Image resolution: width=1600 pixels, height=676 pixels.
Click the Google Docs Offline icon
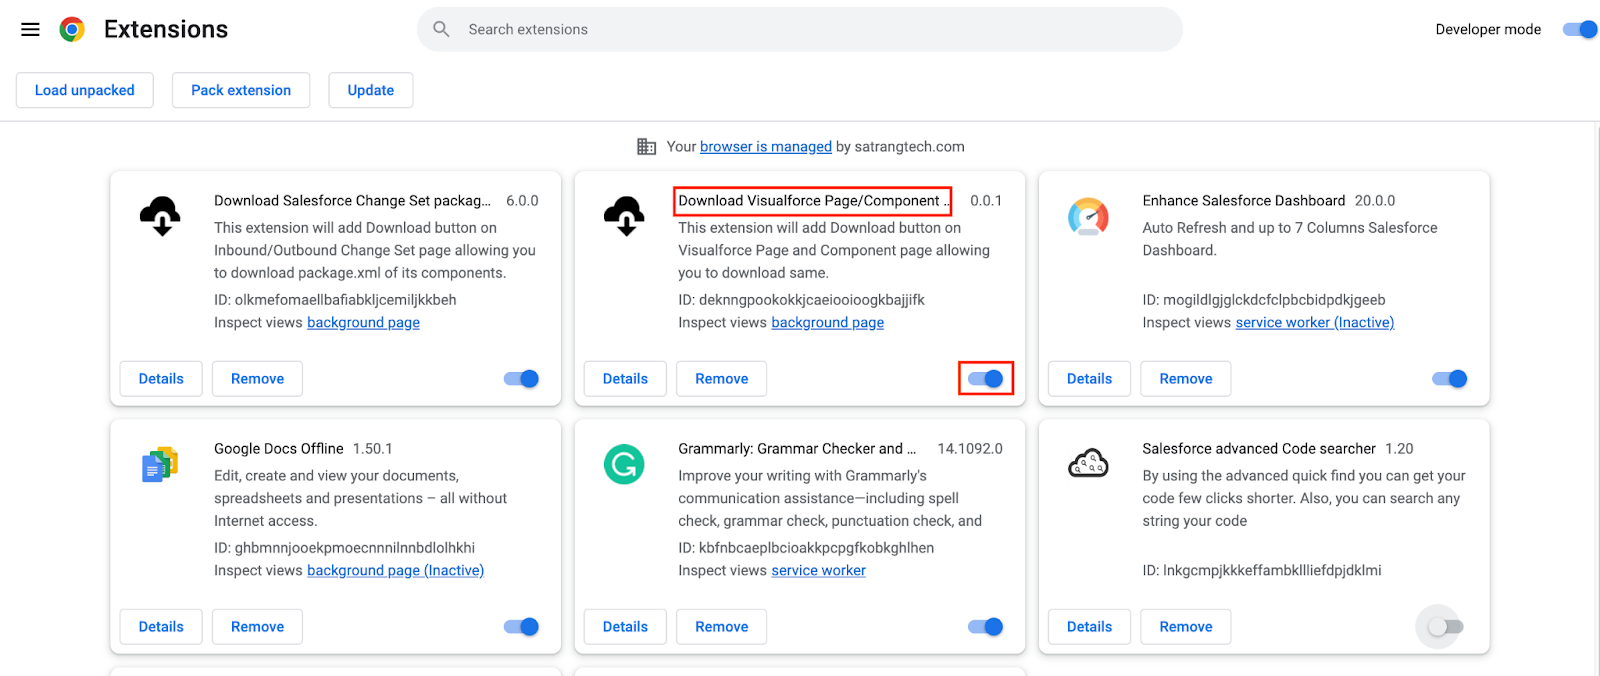160,464
